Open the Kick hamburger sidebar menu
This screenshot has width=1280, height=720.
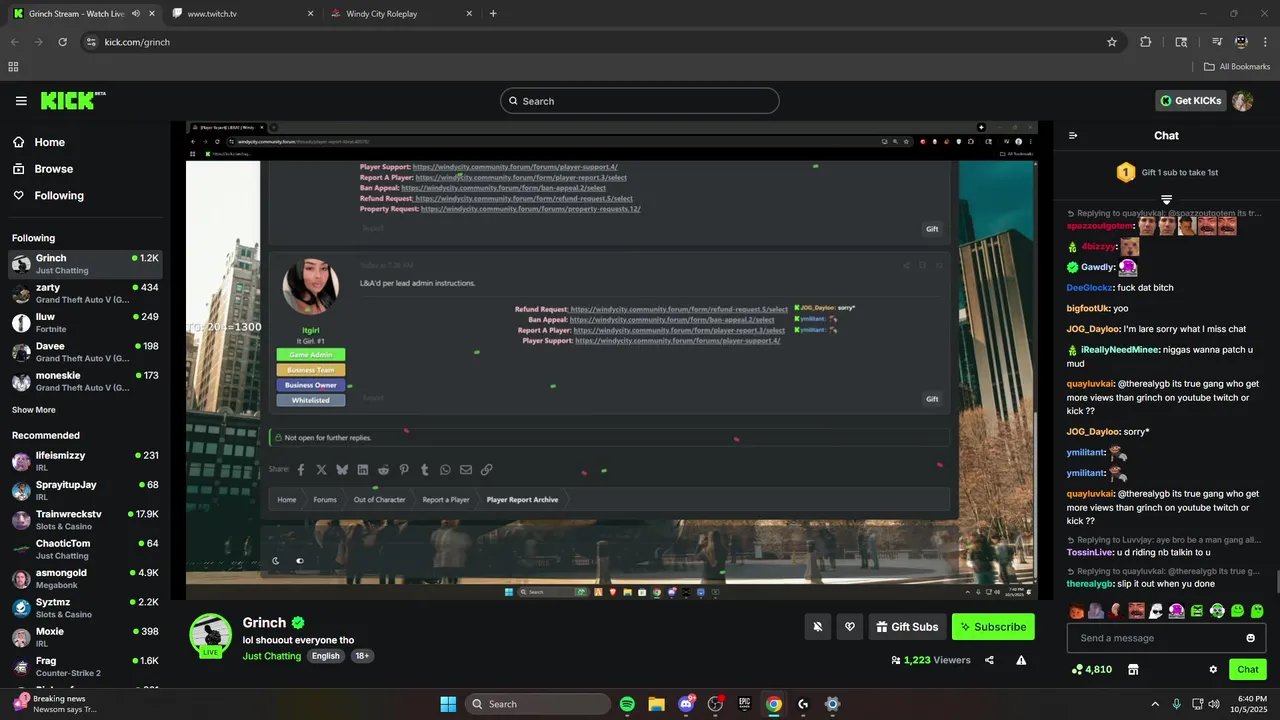(x=21, y=101)
